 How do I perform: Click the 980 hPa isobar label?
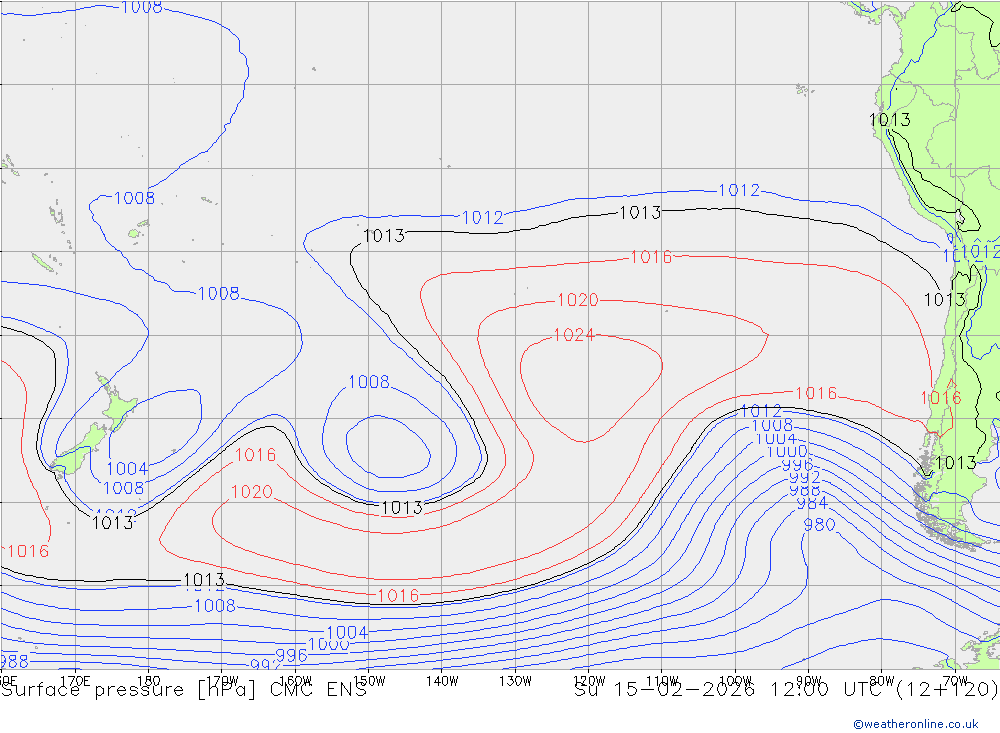point(819,524)
